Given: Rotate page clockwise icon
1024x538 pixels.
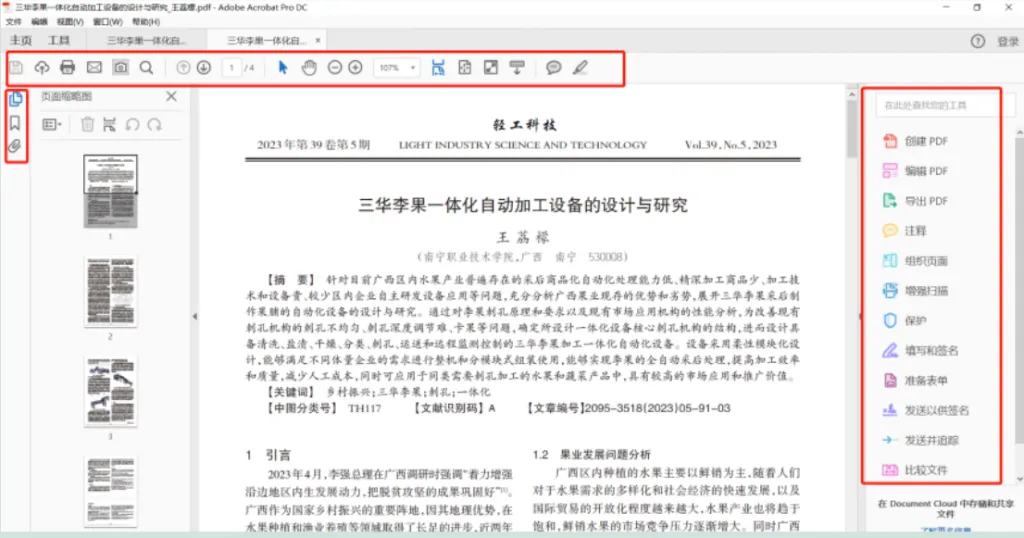Looking at the screenshot, I should point(154,124).
